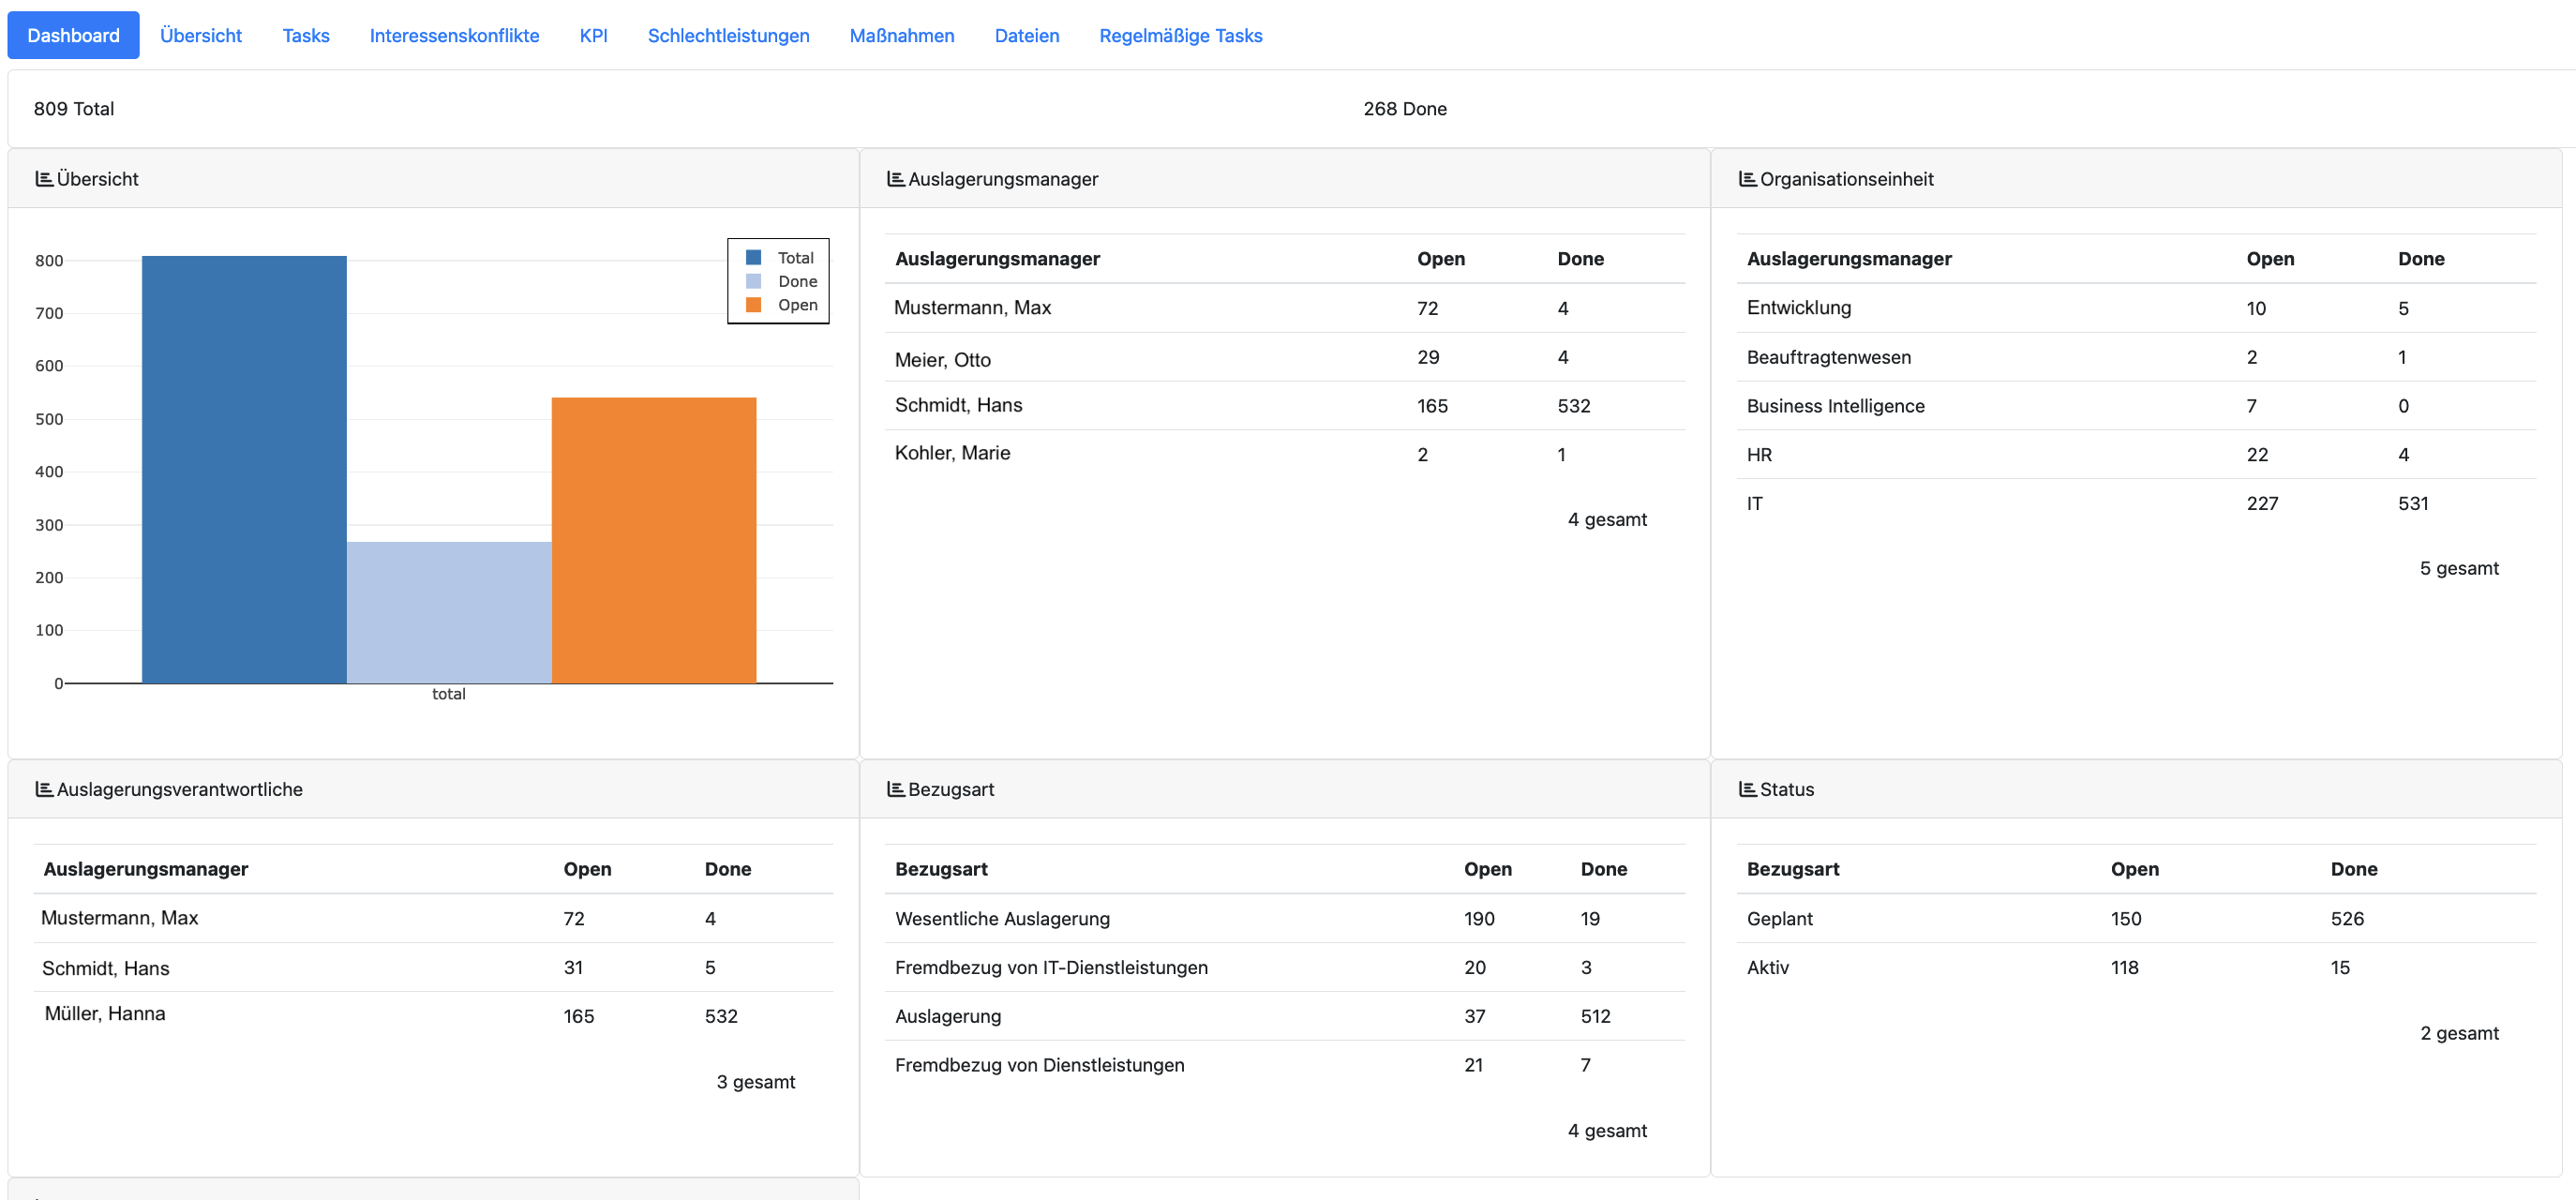This screenshot has height=1200, width=2576.
Task: Click the dark blue Total bar
Action: [244, 469]
